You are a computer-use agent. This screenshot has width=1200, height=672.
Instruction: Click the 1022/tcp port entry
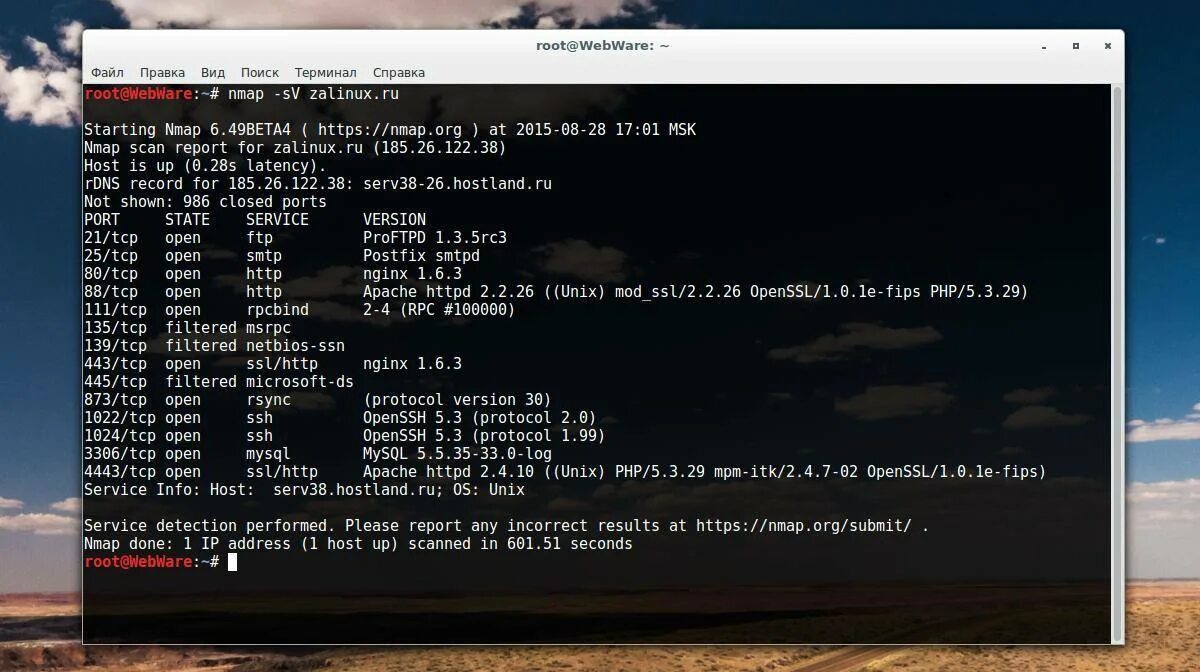point(120,418)
